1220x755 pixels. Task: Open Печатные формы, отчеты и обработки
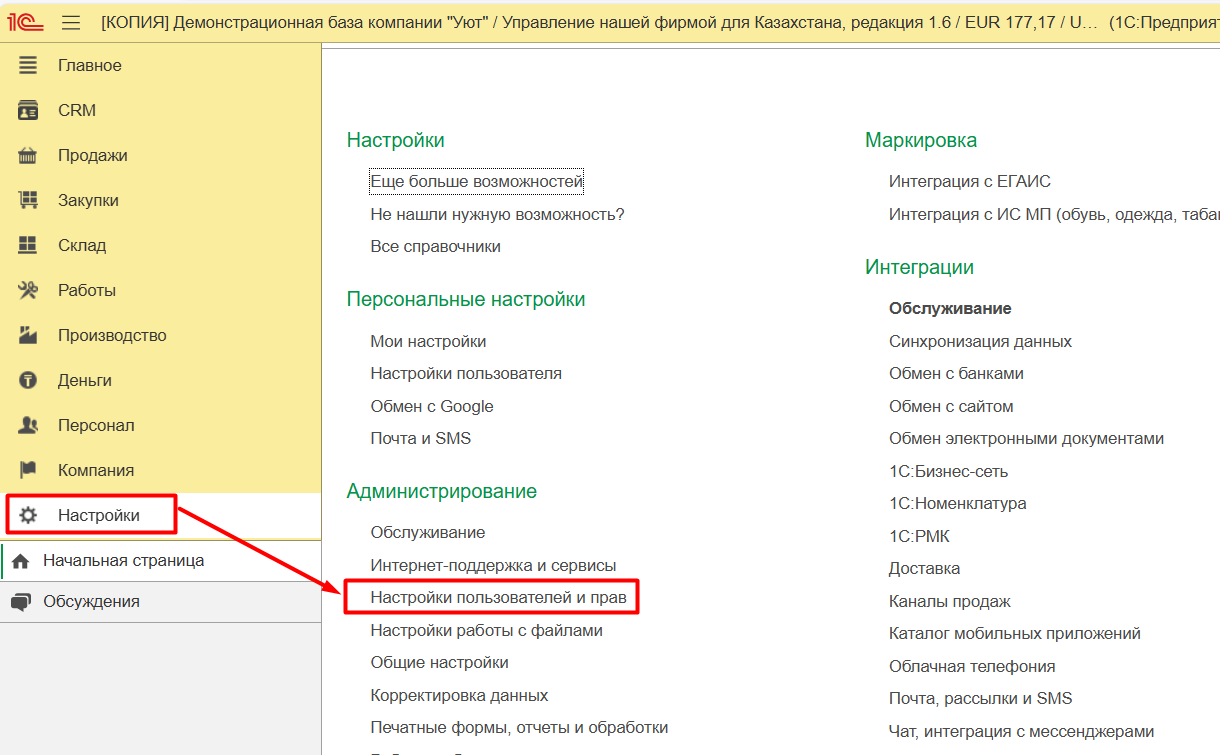point(519,728)
